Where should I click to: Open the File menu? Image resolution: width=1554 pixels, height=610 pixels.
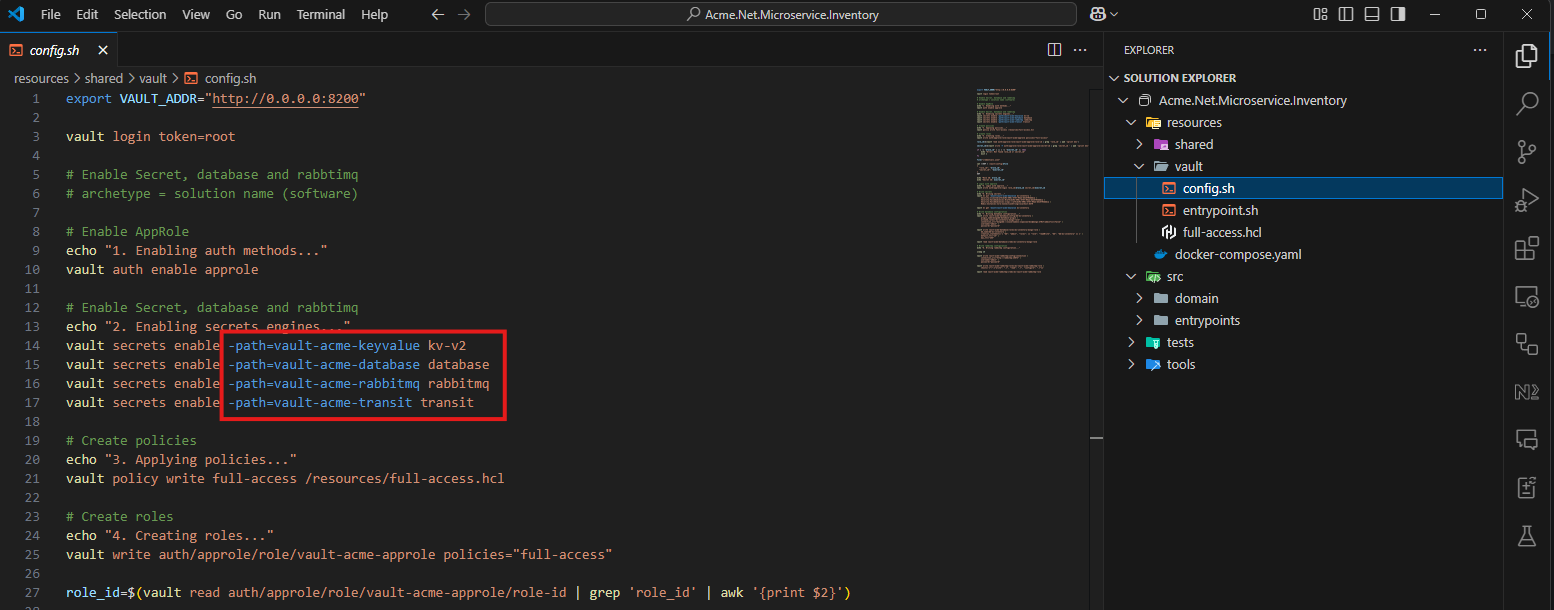coord(51,15)
